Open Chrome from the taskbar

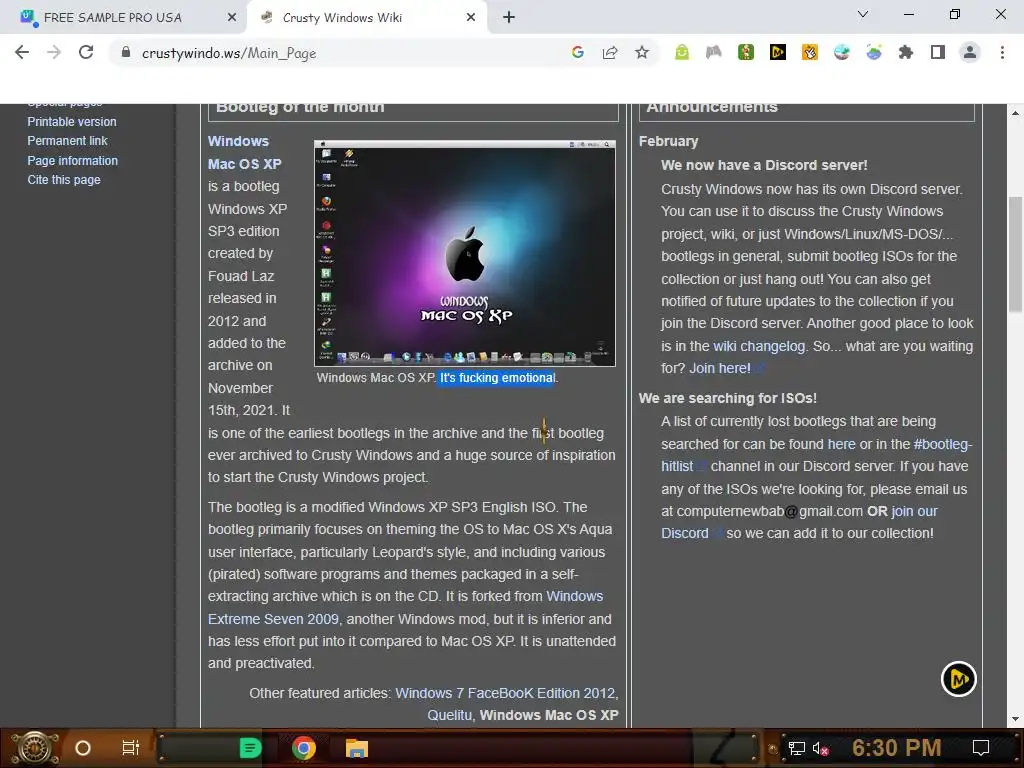[304, 748]
